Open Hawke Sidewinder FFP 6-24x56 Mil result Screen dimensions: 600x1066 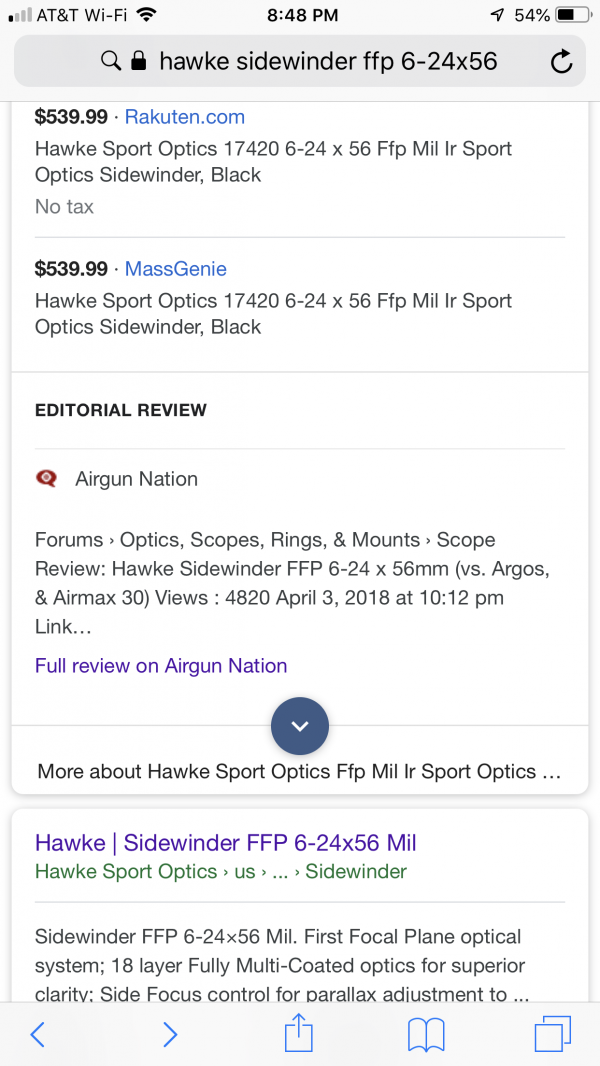[x=226, y=843]
